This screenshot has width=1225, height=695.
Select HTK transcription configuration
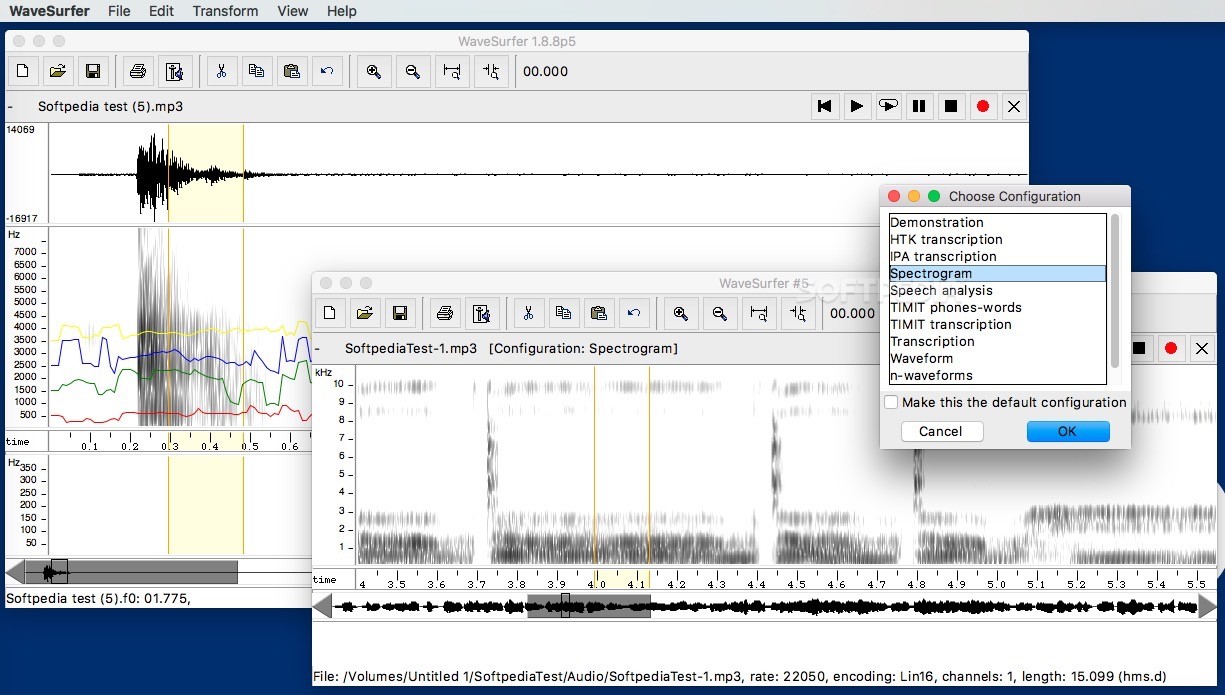997,240
